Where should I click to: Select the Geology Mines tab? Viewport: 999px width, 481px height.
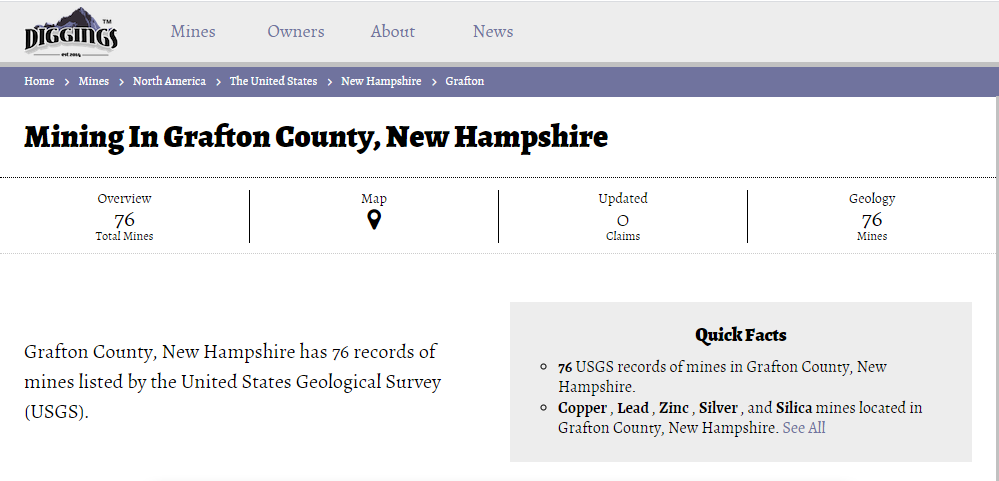(872, 216)
